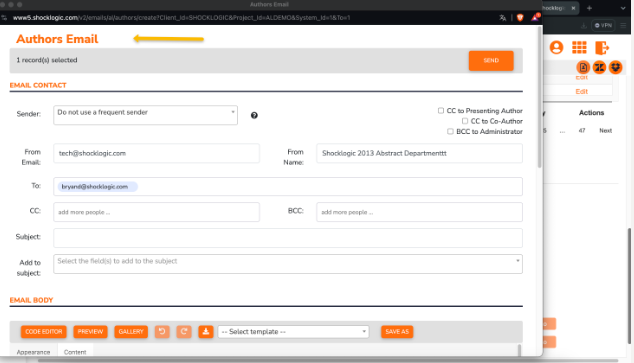Screen dimensions: 634x363
Task: Open downloads icon in background browser toolbar
Action: (x=583, y=25)
